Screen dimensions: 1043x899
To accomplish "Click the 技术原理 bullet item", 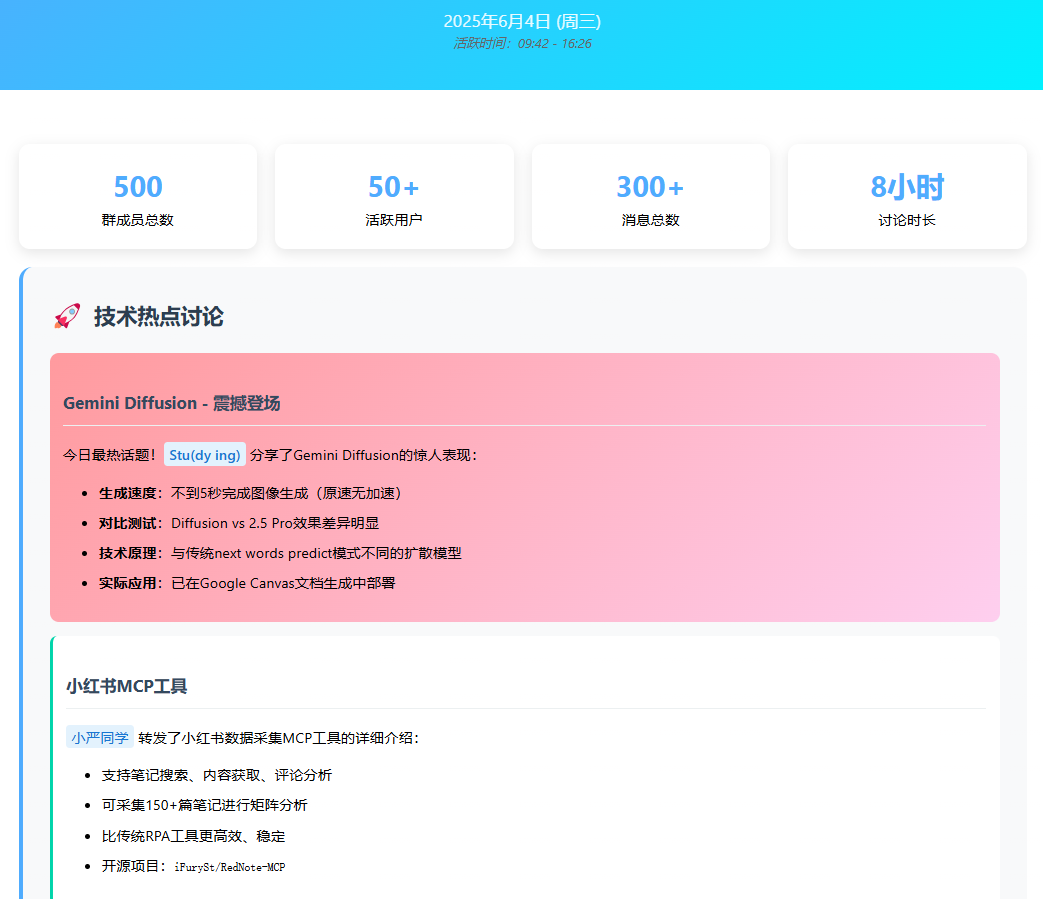I will [x=280, y=553].
